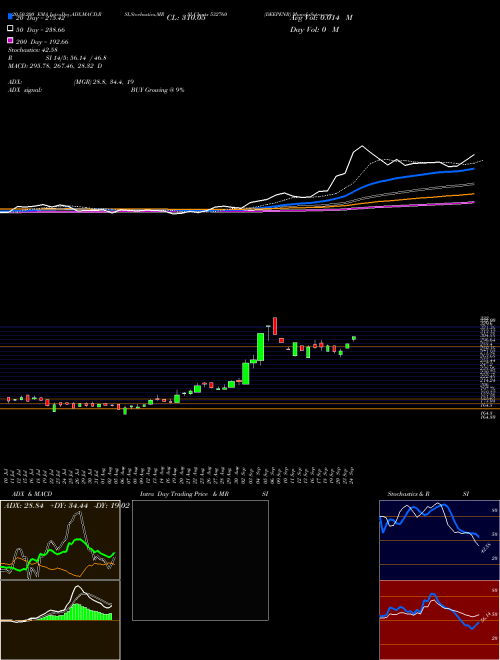Click the 'Avg Vol: 0.014 M' text
This screenshot has width=500, height=660.
pos(322,18)
